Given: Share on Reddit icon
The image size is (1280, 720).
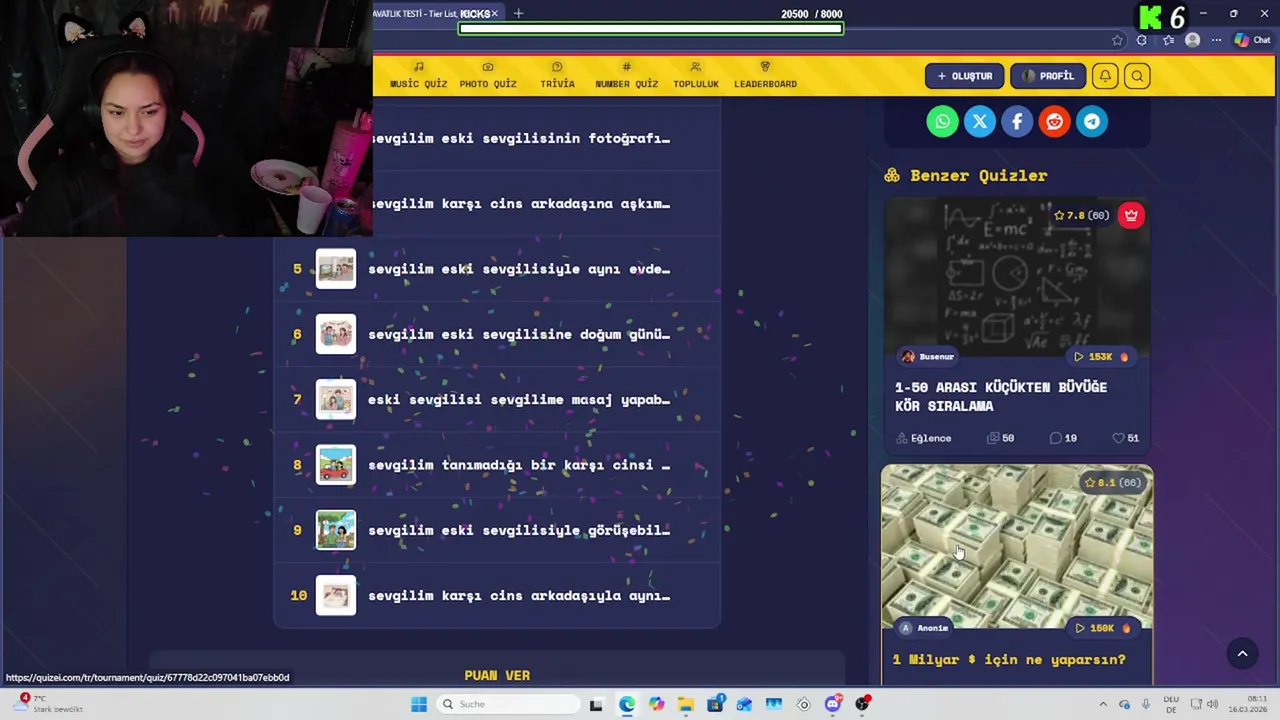Looking at the screenshot, I should click(1054, 122).
